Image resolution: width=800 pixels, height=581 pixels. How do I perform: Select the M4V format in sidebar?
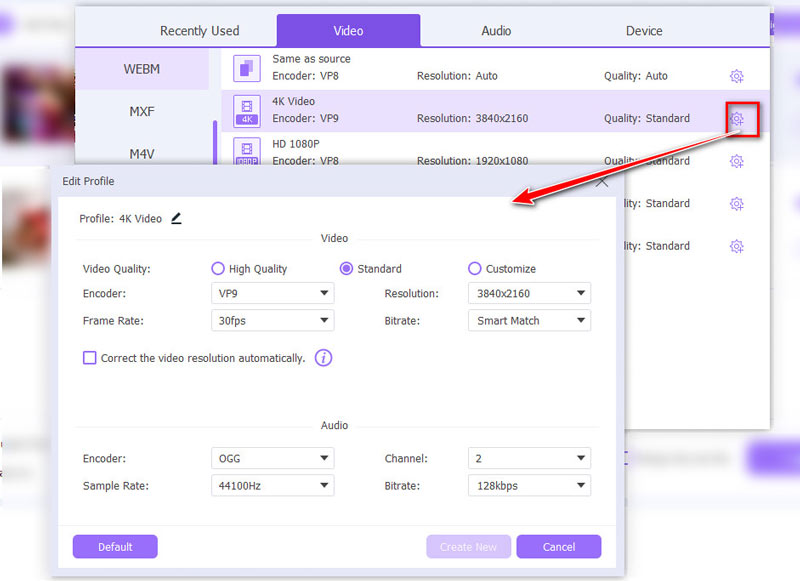(x=142, y=154)
